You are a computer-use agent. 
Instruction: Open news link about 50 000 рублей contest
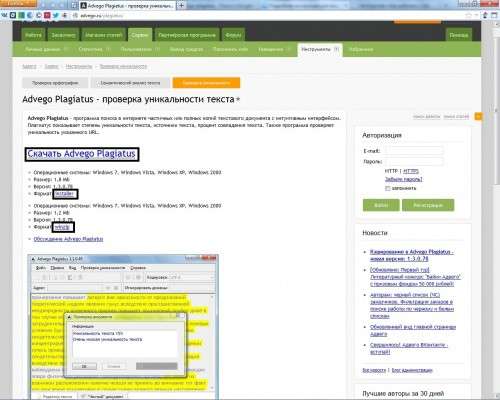click(x=415, y=277)
